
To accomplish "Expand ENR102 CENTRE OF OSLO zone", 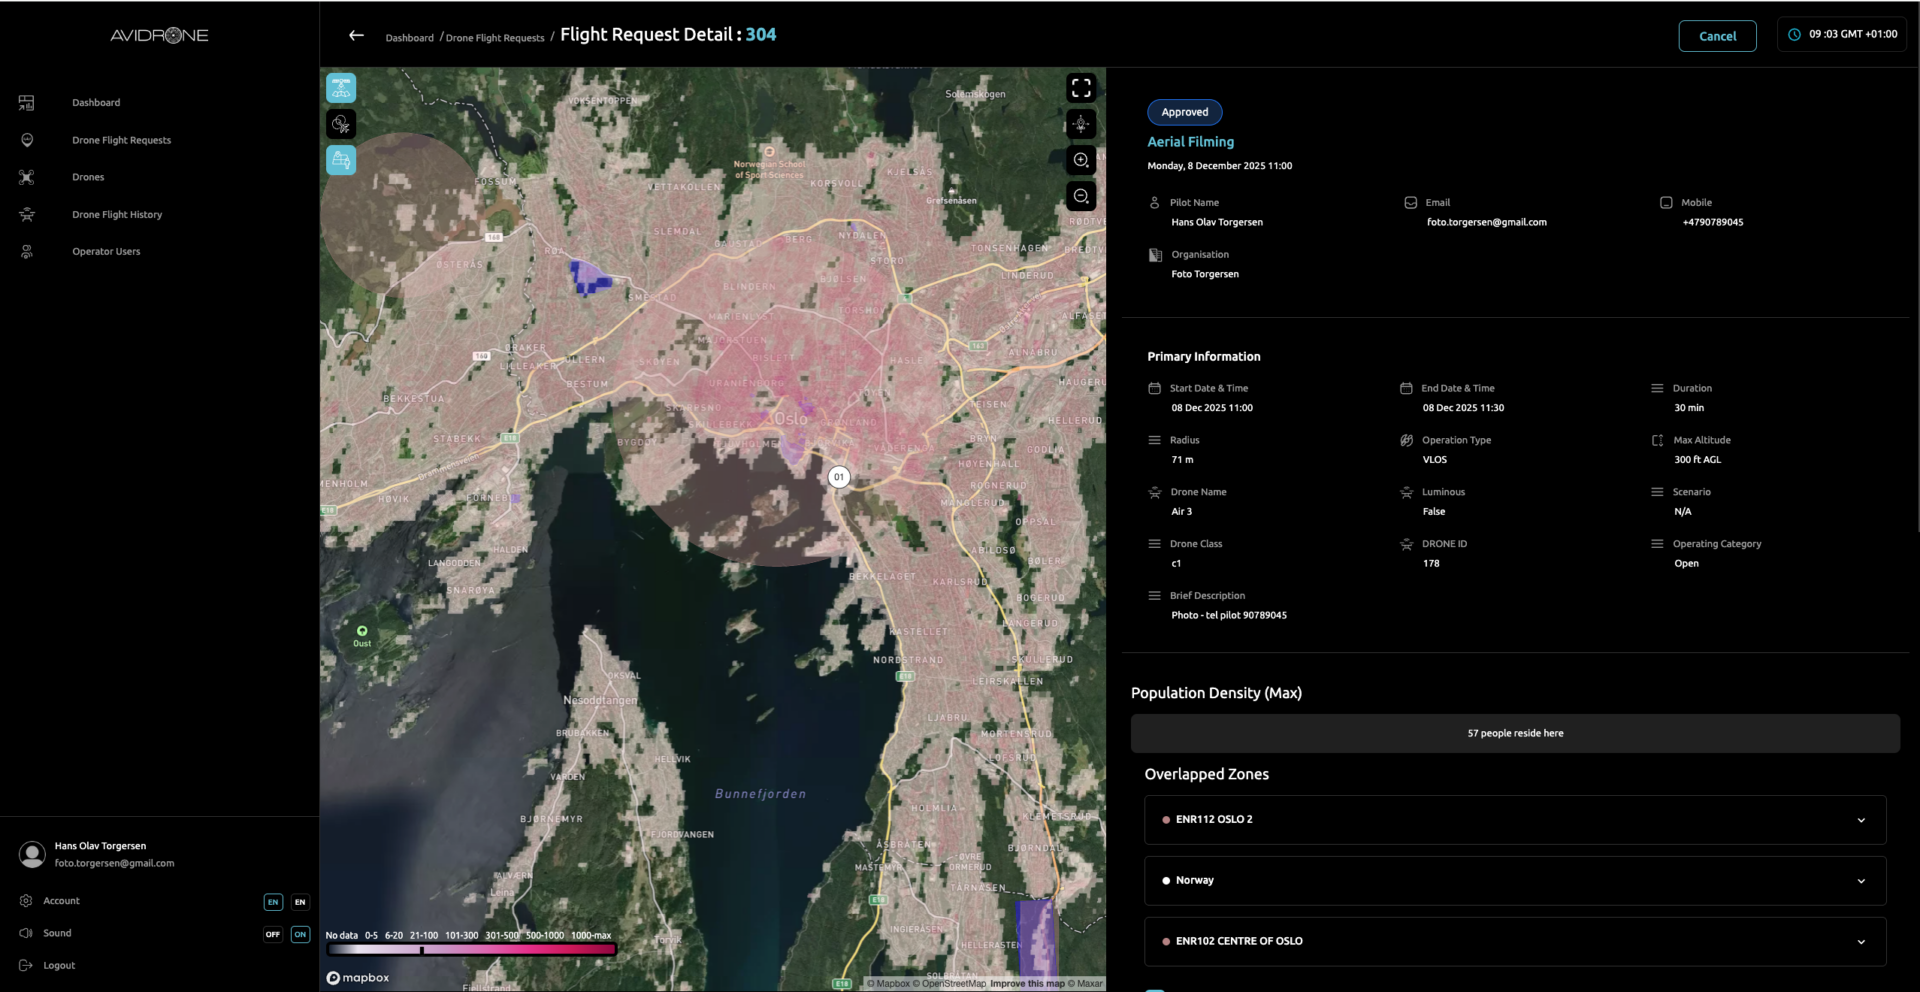I will 1860,942.
